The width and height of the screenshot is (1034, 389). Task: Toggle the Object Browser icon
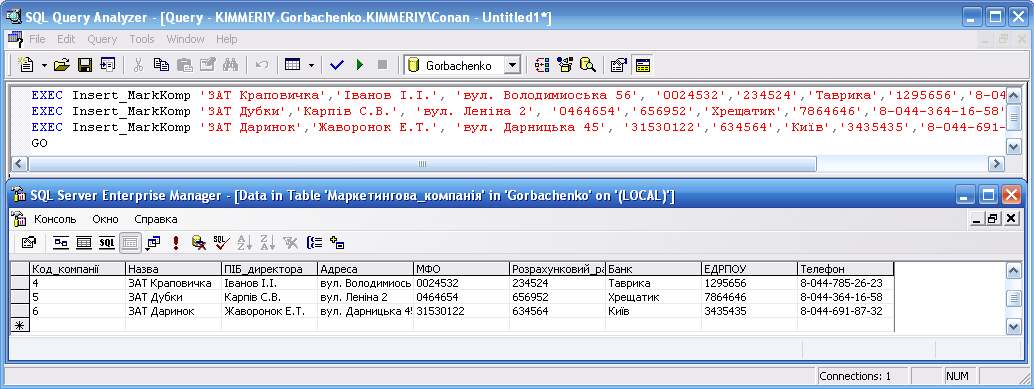tap(565, 65)
